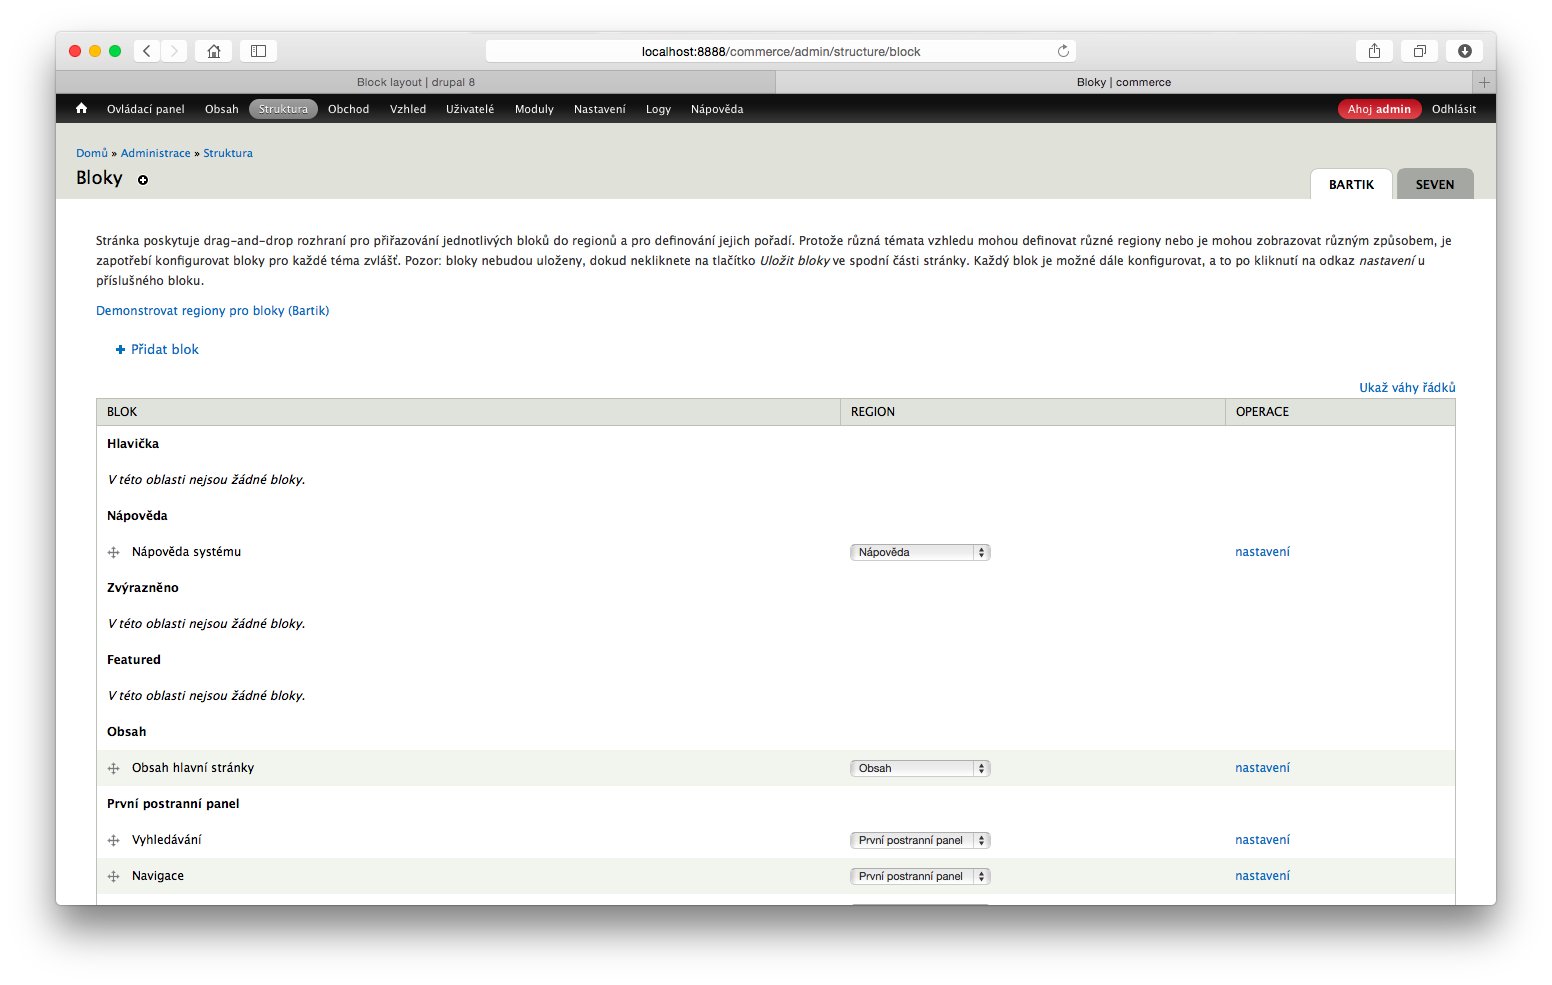Open region dropdown for Nápověda systému
This screenshot has height=985, width=1552.
point(920,552)
